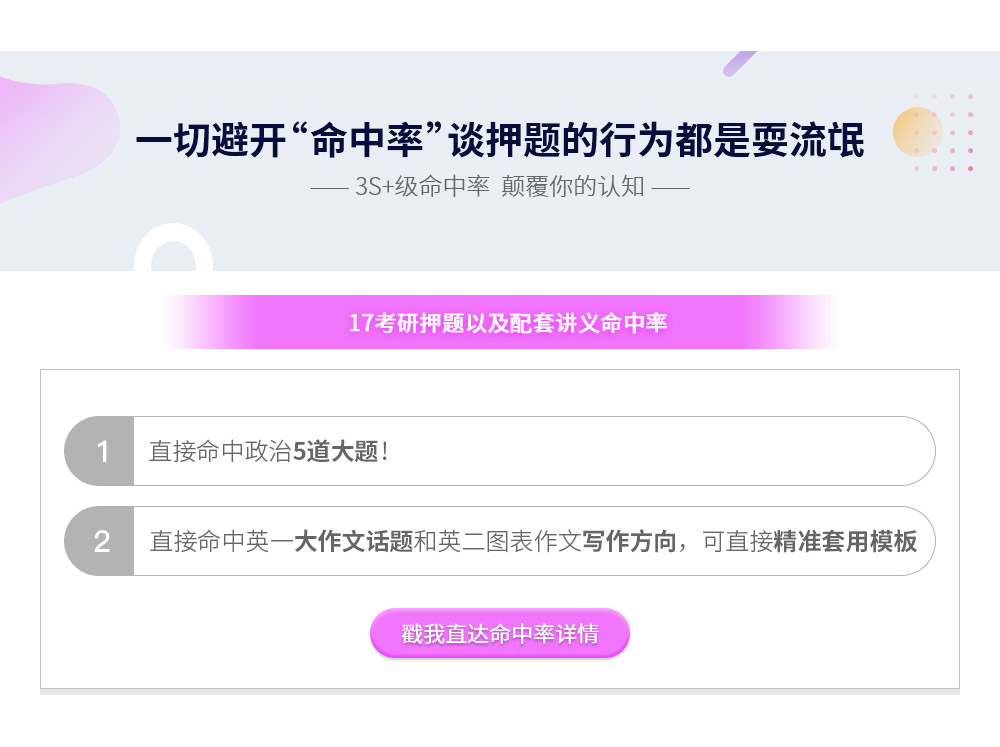This screenshot has height=747, width=1000.
Task: Click the 直接命中英一大作文话题 row
Action: click(x=500, y=541)
